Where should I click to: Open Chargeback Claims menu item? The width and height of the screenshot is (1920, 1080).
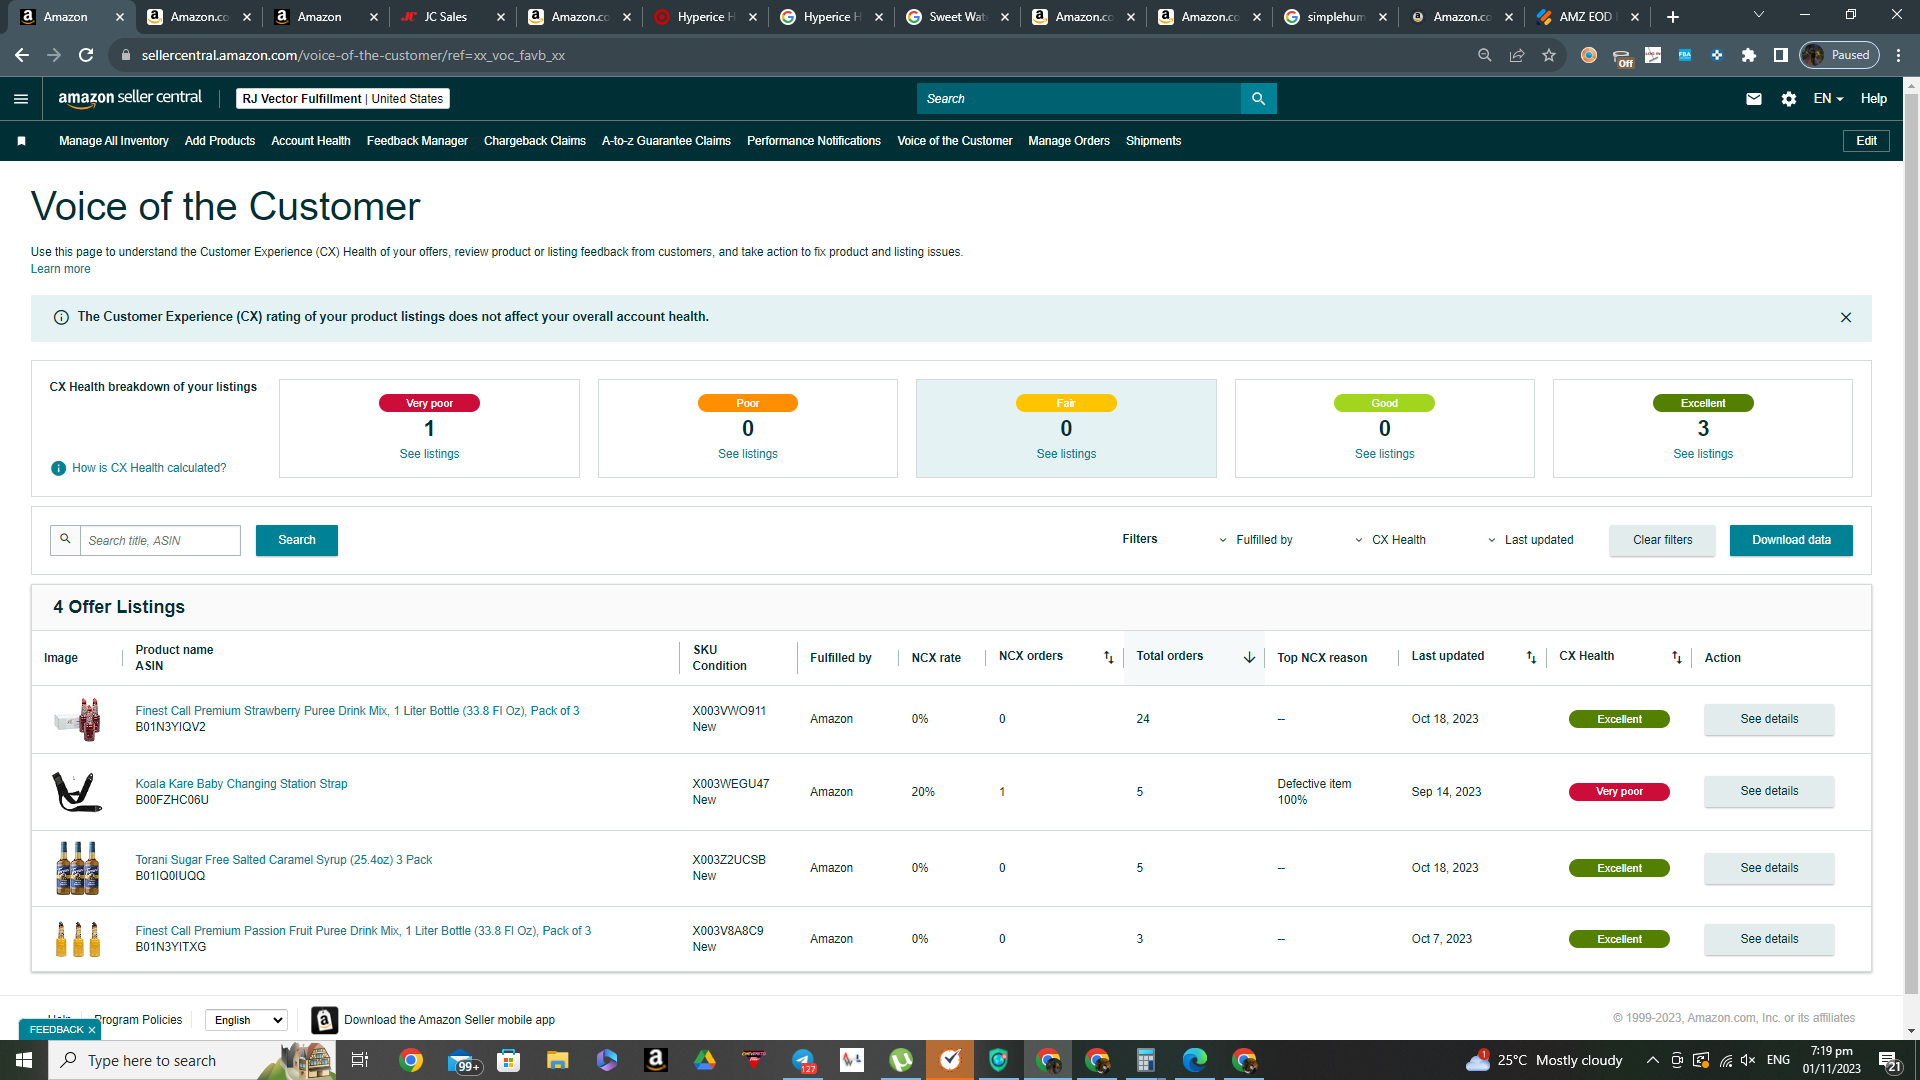[535, 141]
